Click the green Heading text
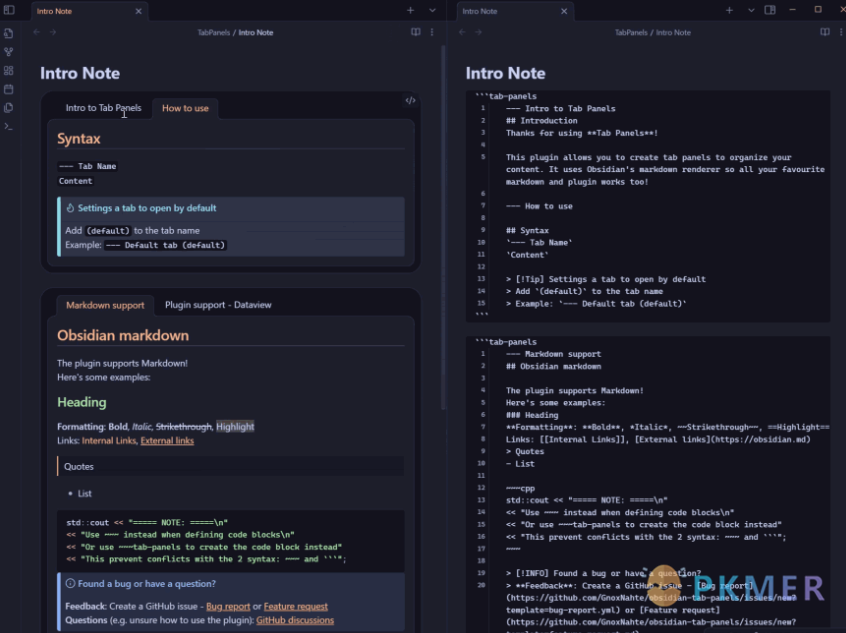The image size is (846, 633). (x=82, y=403)
